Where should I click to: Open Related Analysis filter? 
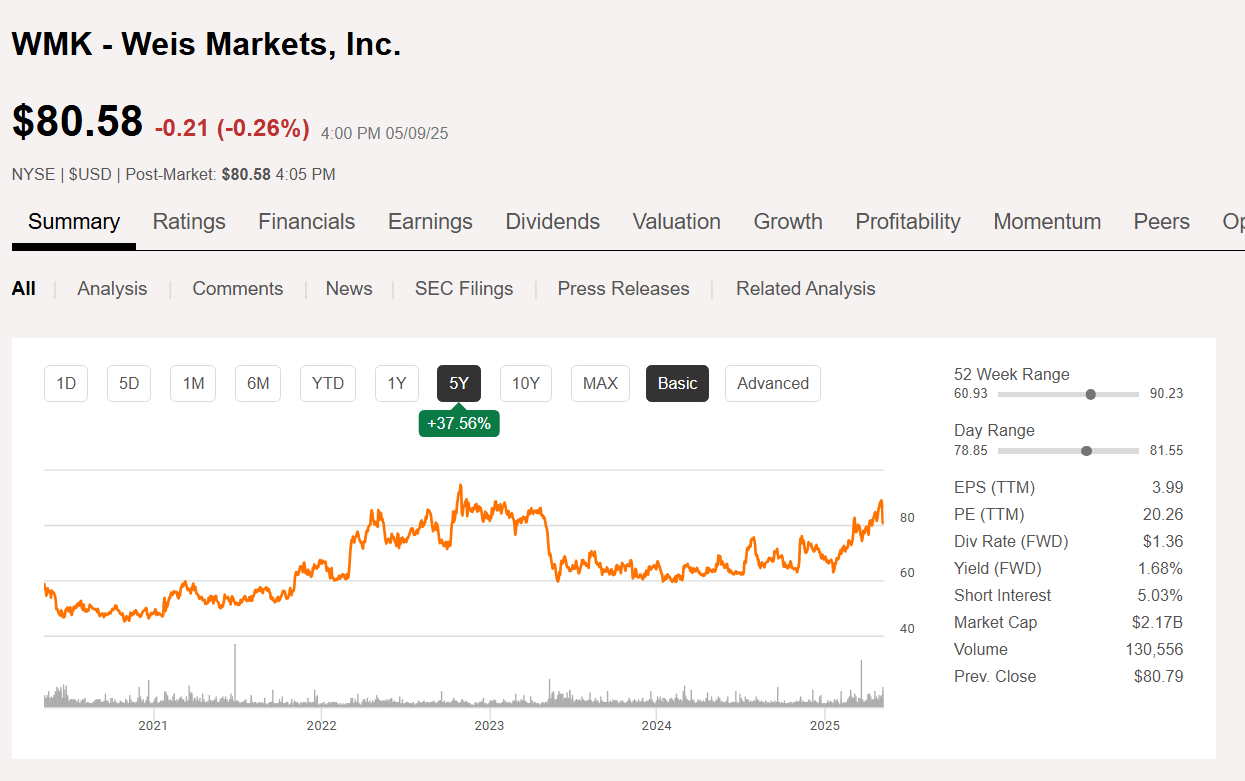(805, 289)
